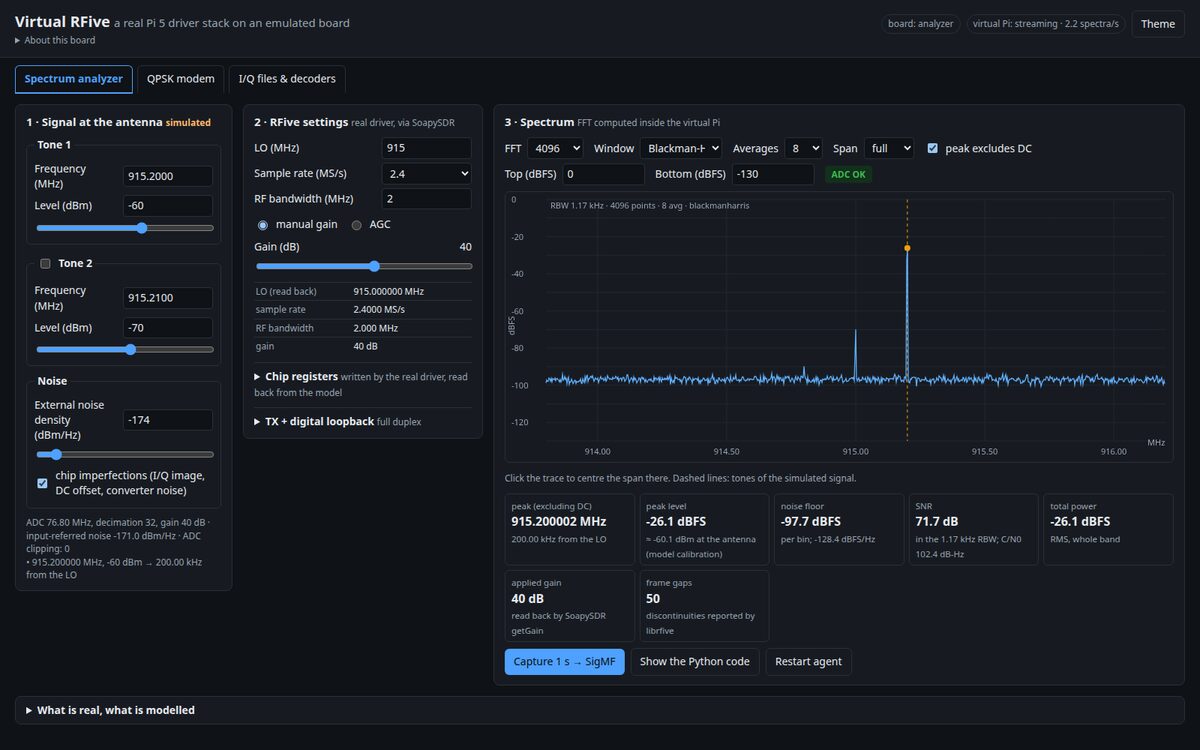Expand the About this board section
This screenshot has height=750, width=1200.
(x=55, y=40)
